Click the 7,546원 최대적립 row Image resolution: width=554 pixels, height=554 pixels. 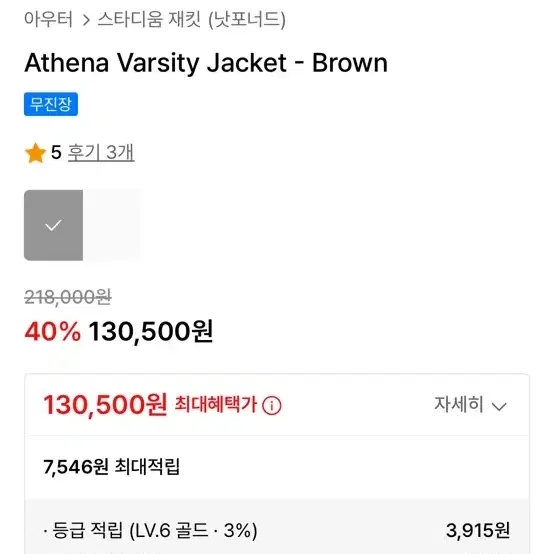pos(277,467)
